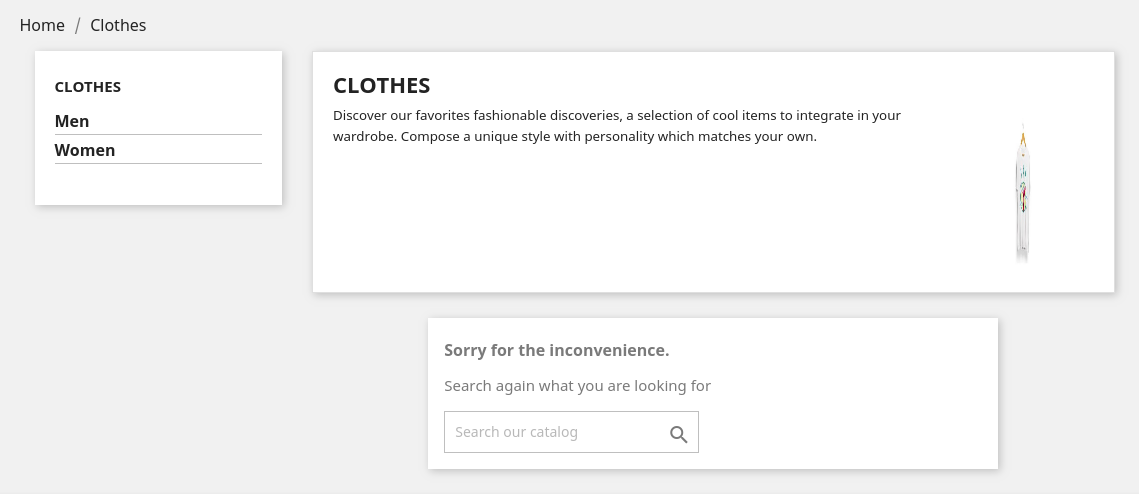The image size is (1139, 497).
Task: Click the underline below Women entry
Action: pyautogui.click(x=158, y=163)
